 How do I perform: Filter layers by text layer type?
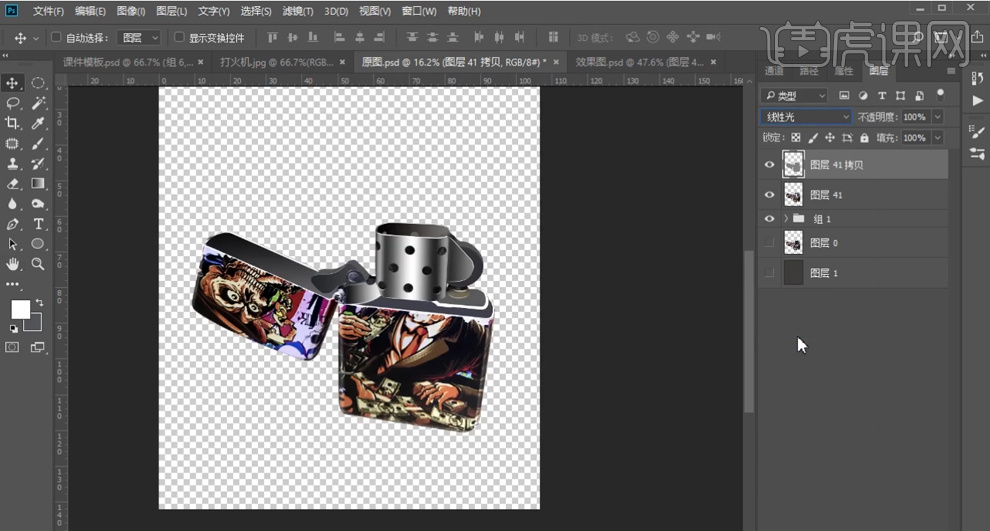pyautogui.click(x=882, y=95)
